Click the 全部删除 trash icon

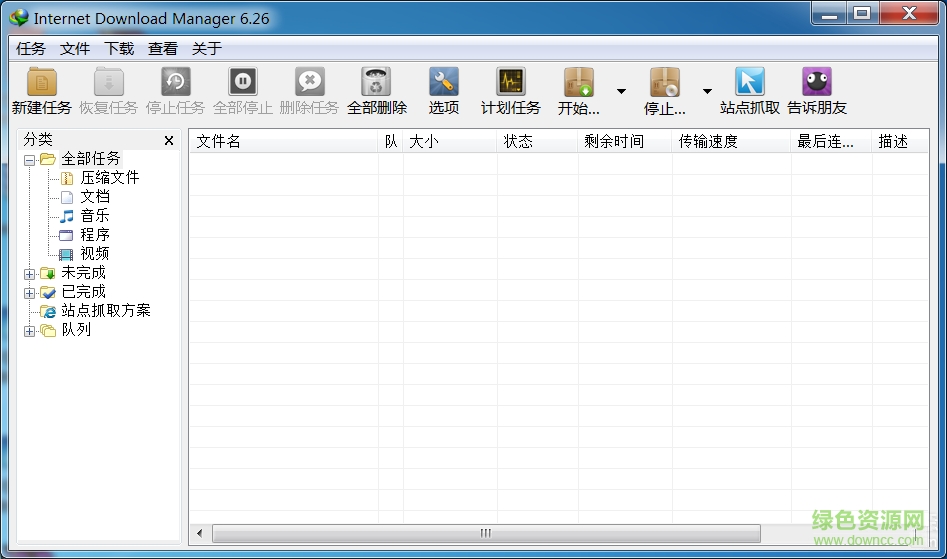(376, 82)
